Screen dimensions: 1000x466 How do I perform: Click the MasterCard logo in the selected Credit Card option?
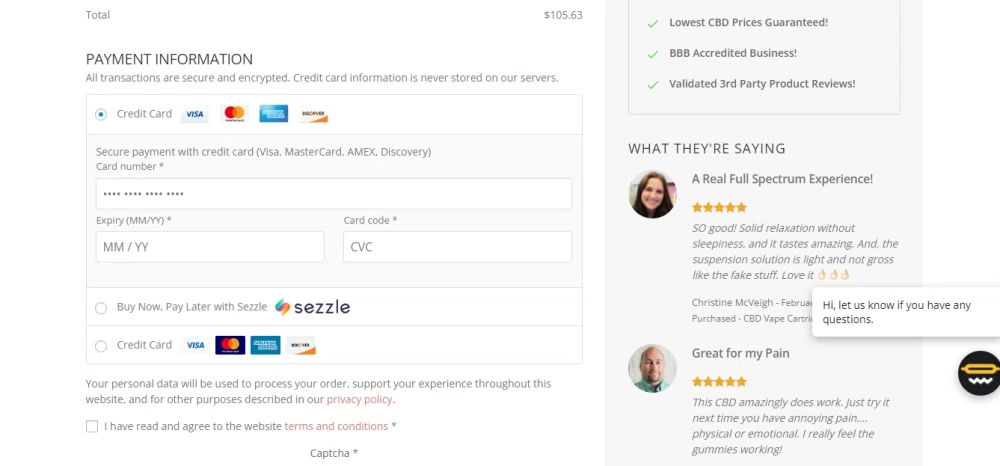[234, 114]
